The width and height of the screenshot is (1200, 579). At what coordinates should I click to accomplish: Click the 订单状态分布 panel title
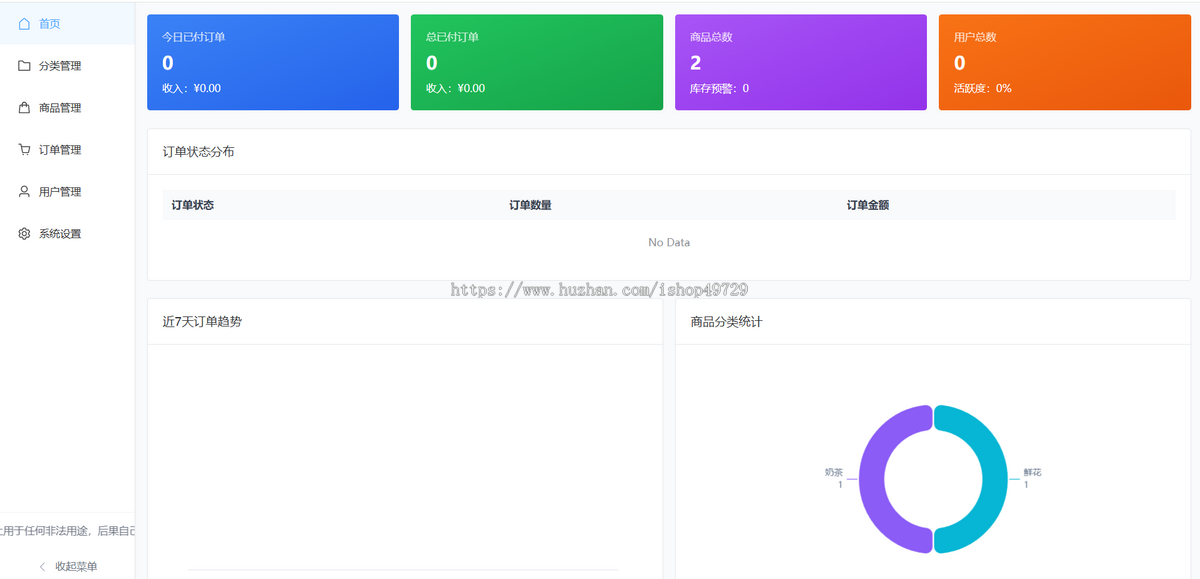199,152
